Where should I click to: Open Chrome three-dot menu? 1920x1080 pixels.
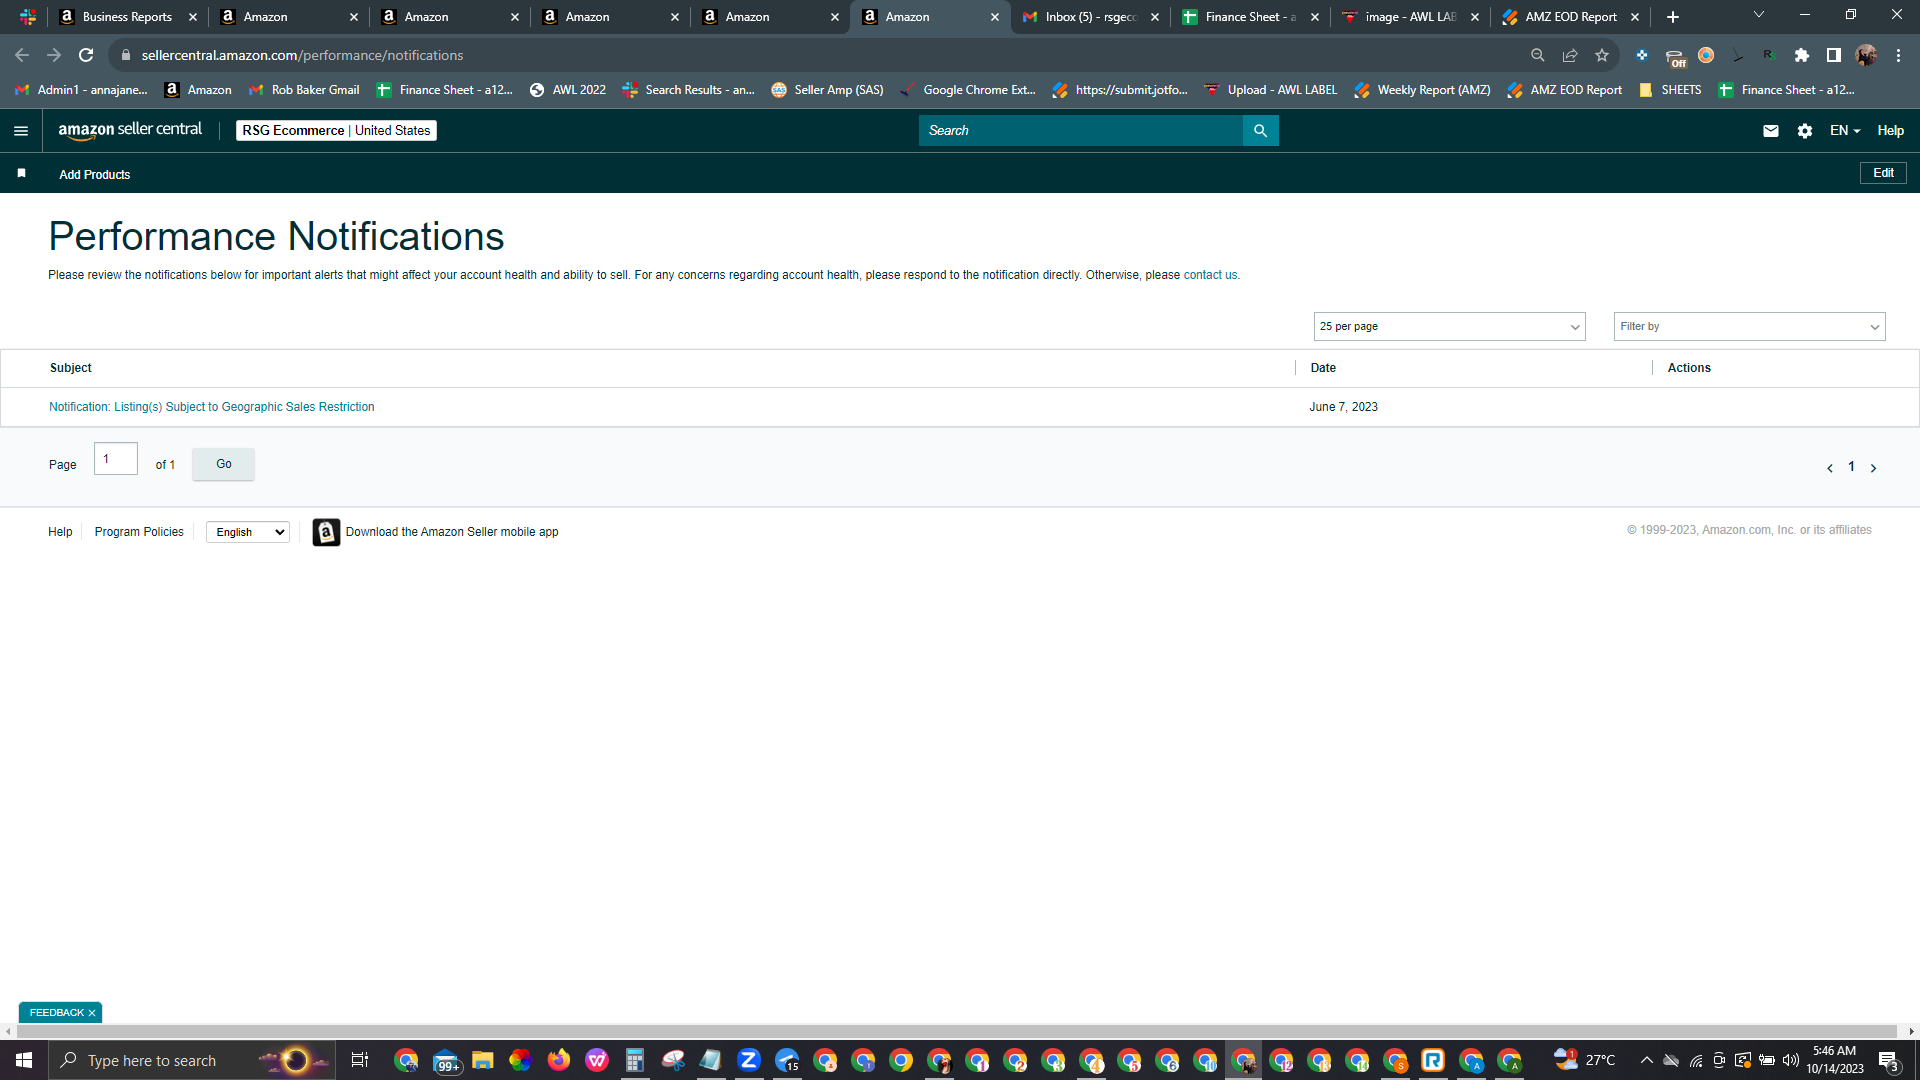coord(1898,55)
